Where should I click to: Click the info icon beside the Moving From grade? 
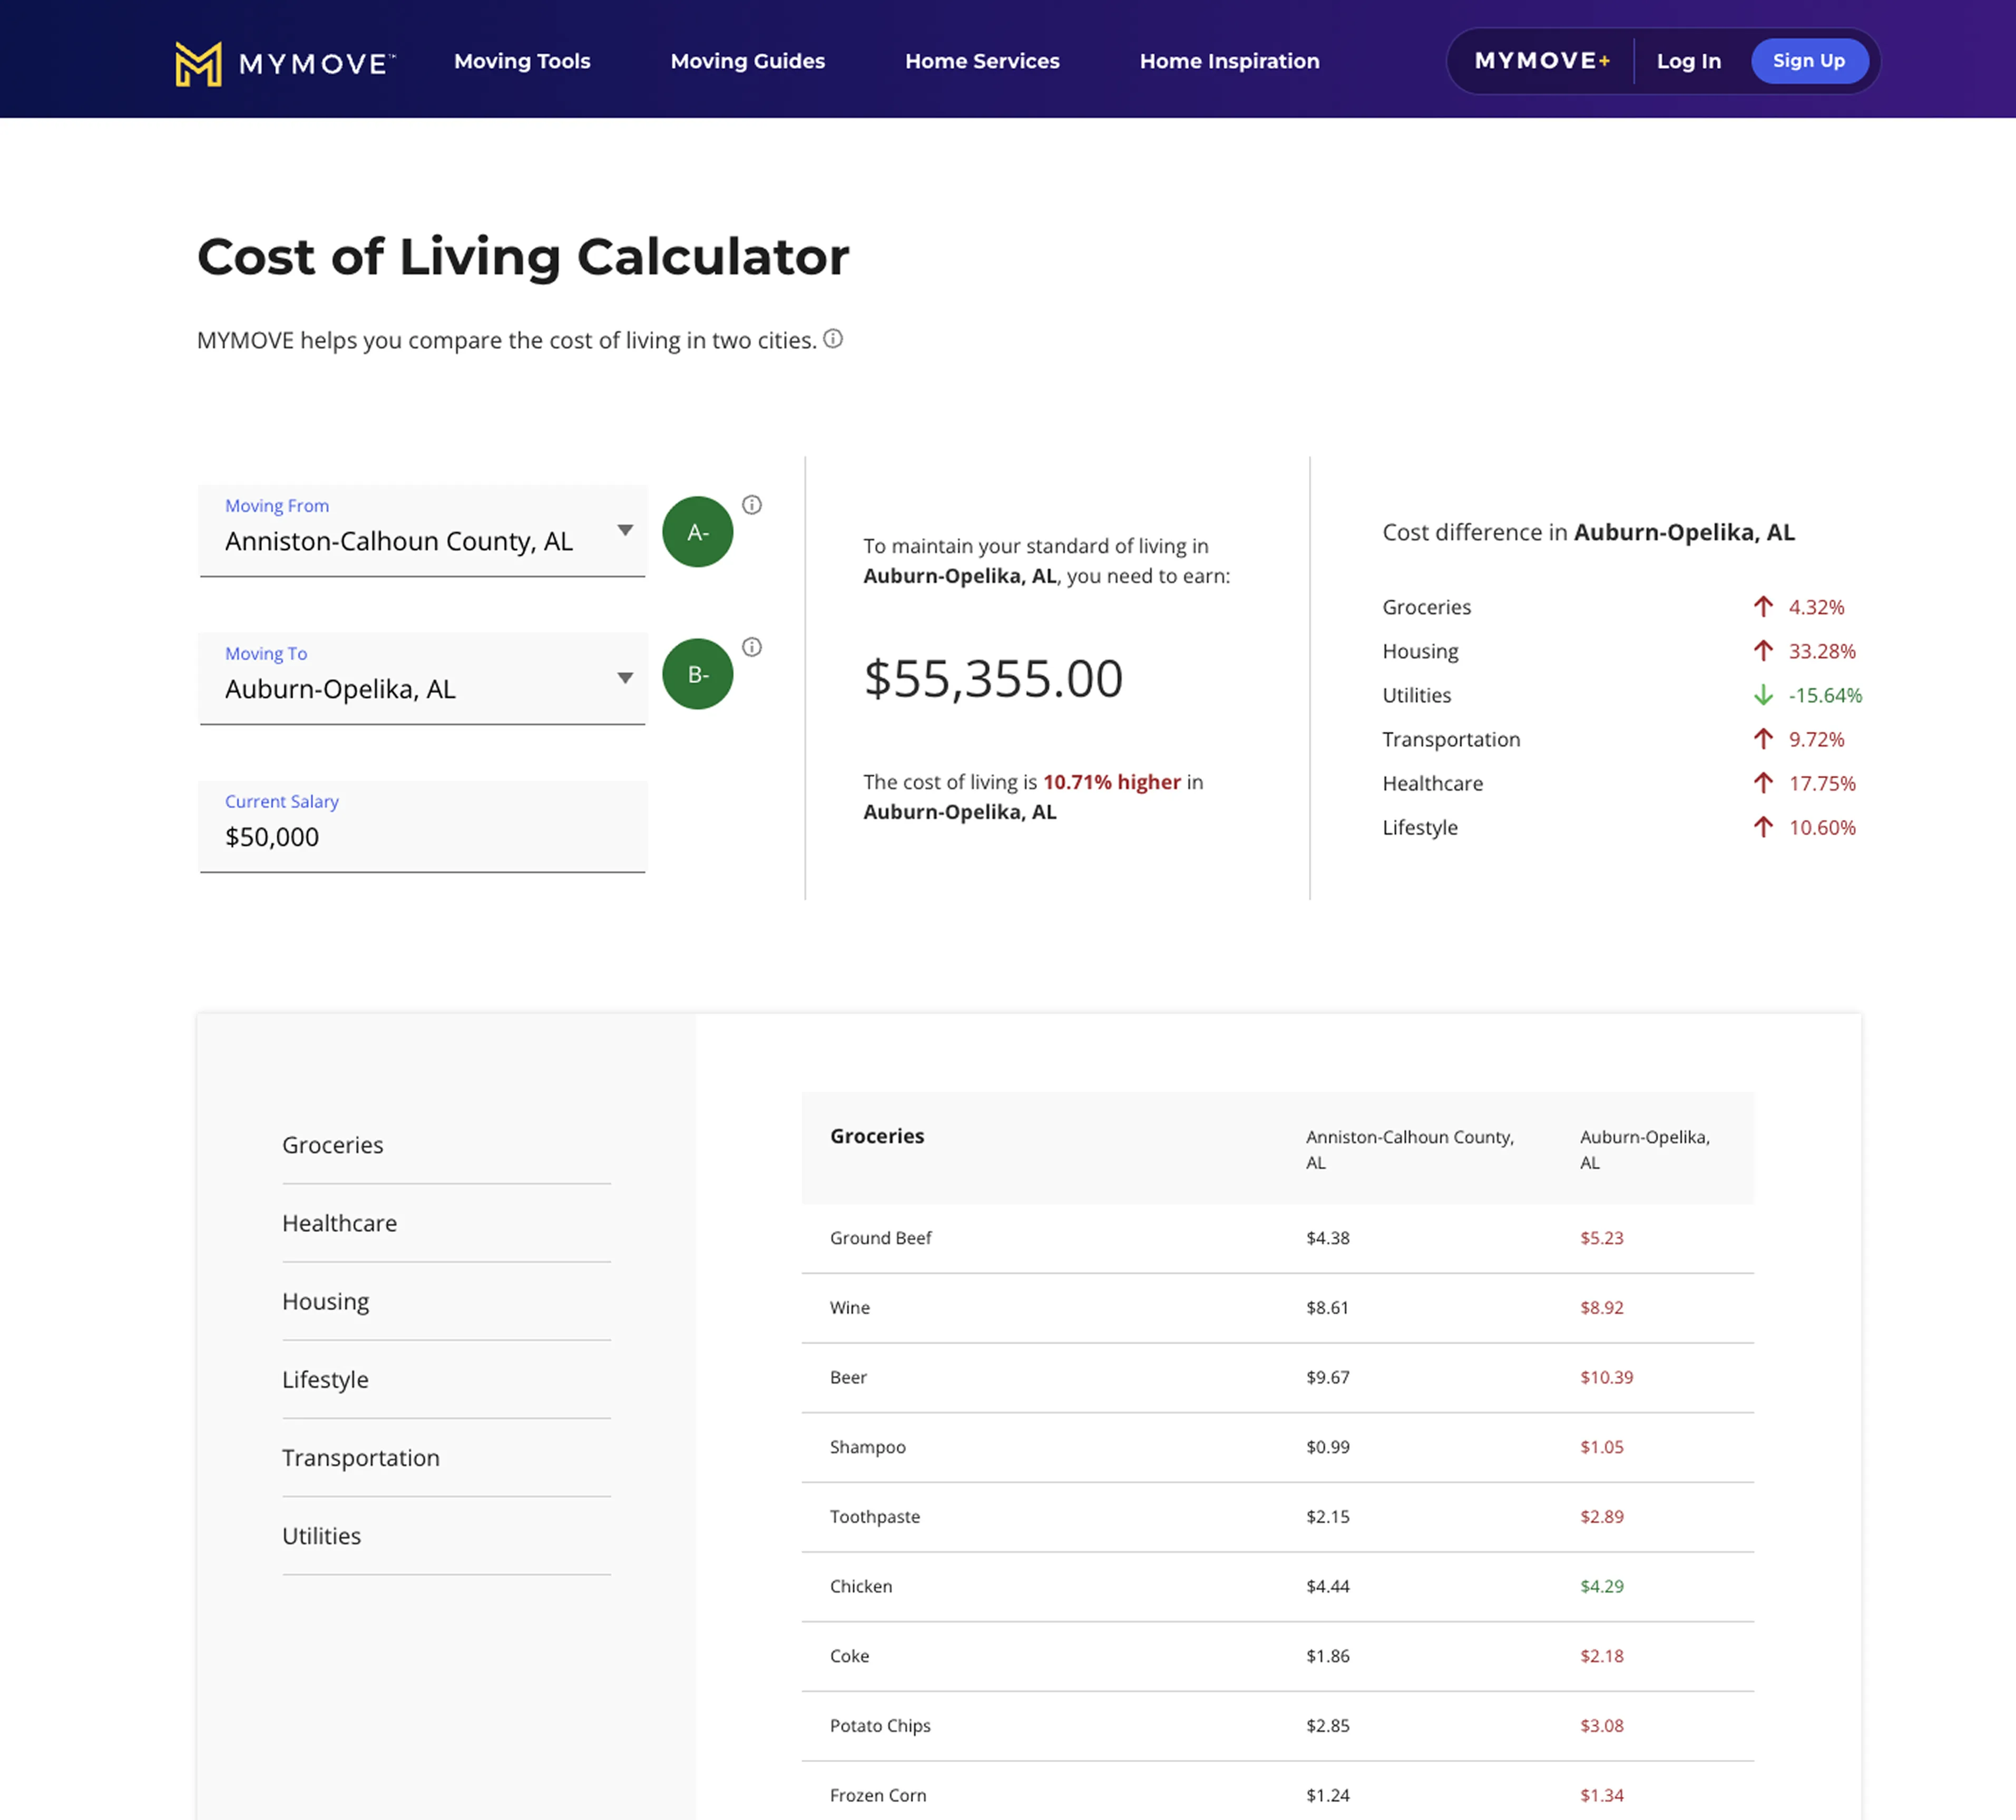click(x=753, y=505)
